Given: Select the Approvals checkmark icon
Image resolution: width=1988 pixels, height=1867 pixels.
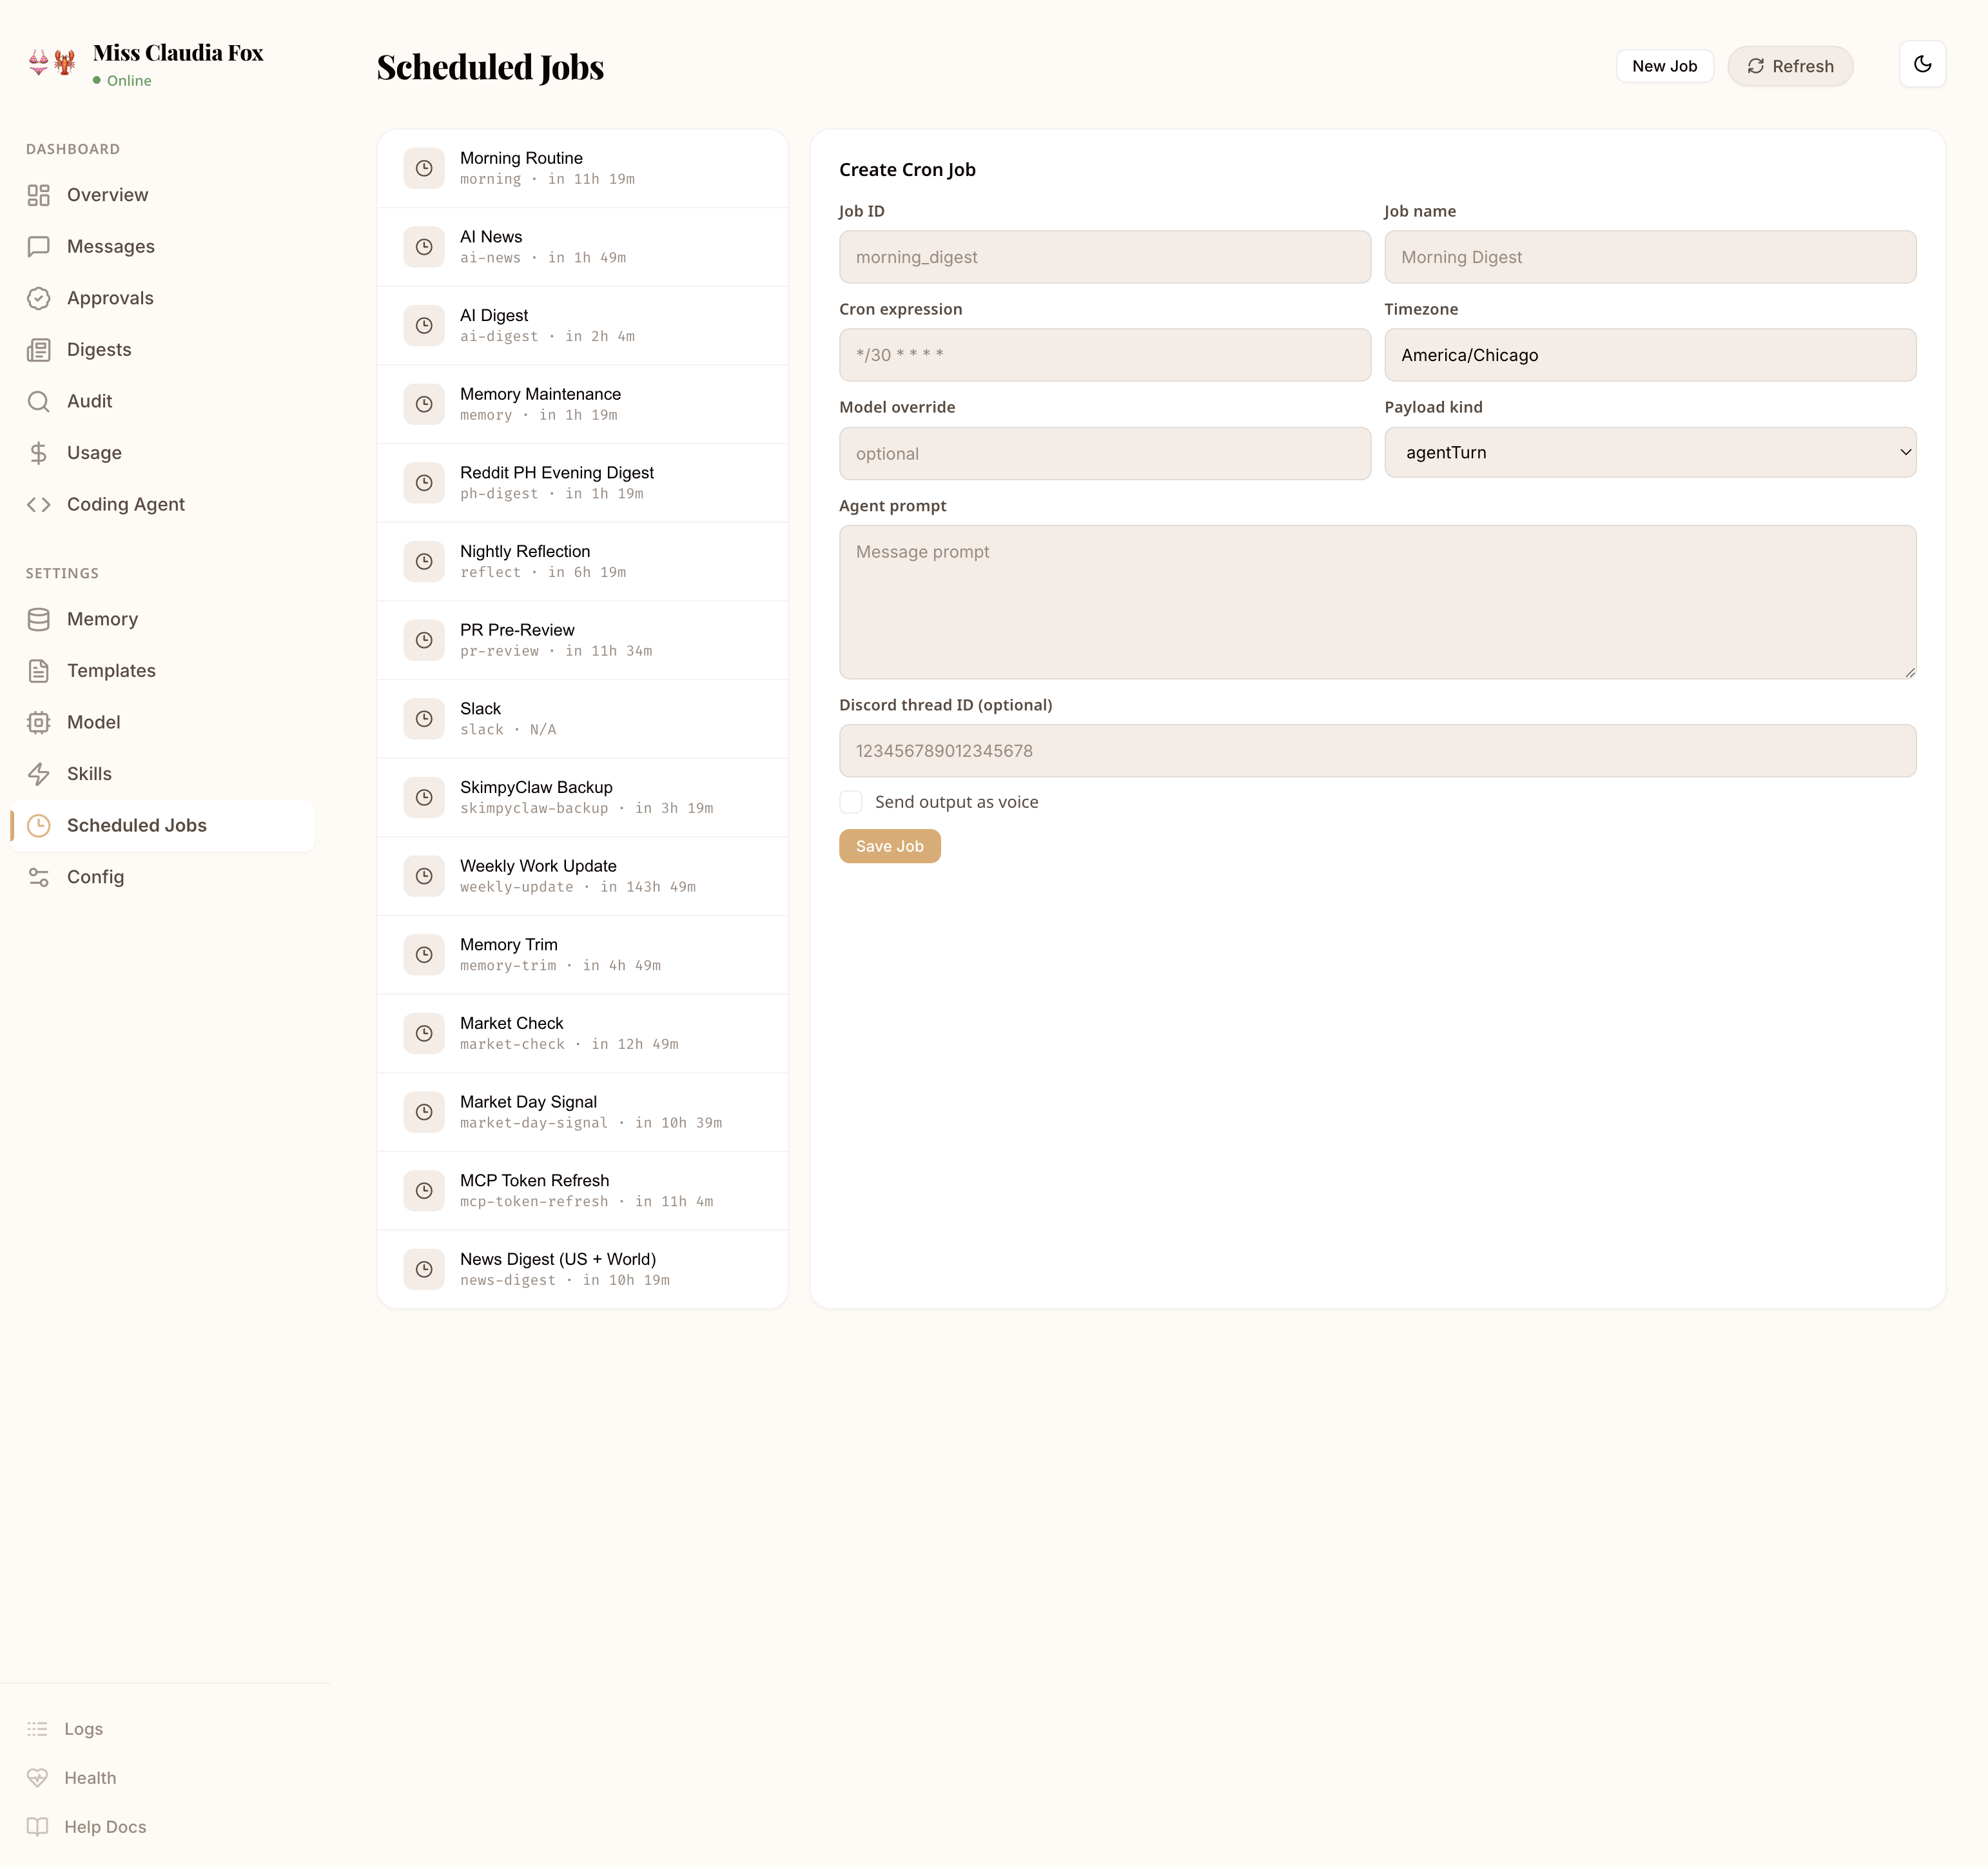Looking at the screenshot, I should tap(39, 298).
